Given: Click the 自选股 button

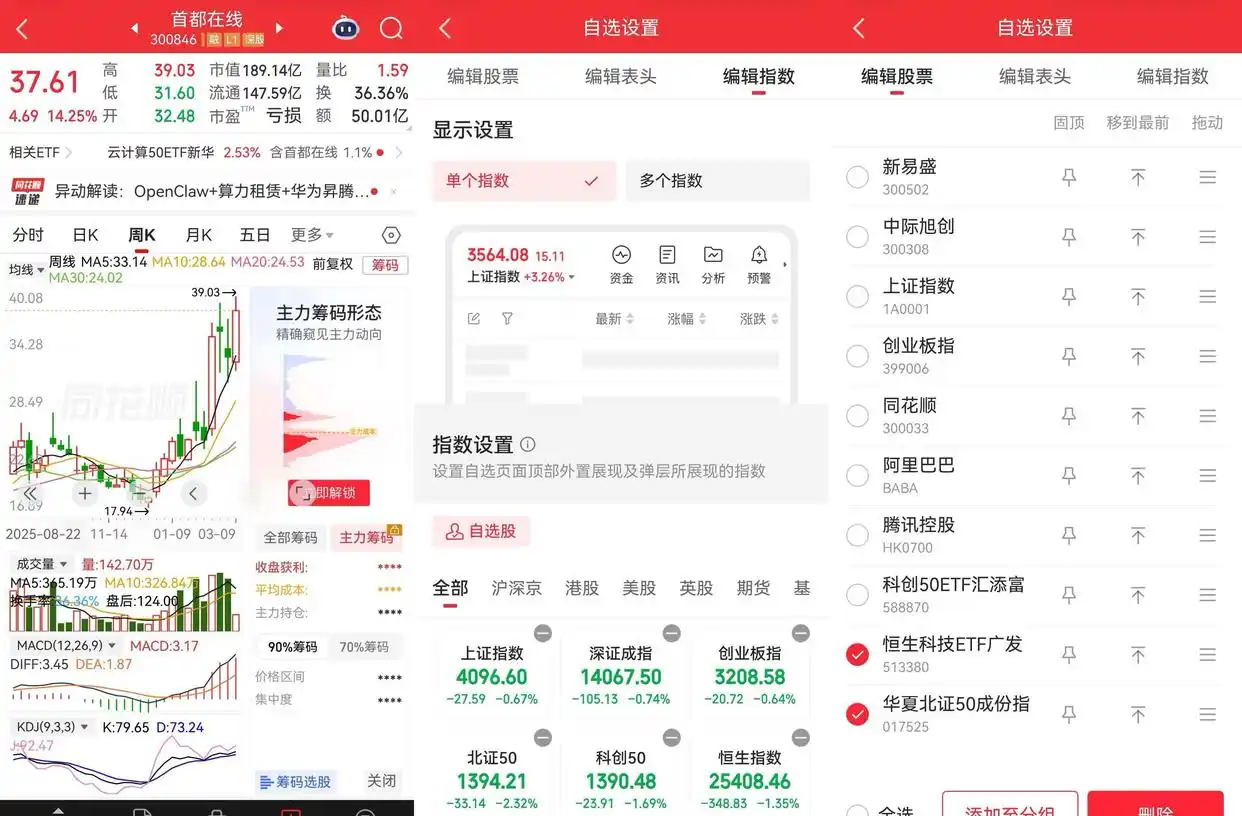Looking at the screenshot, I should [x=481, y=531].
